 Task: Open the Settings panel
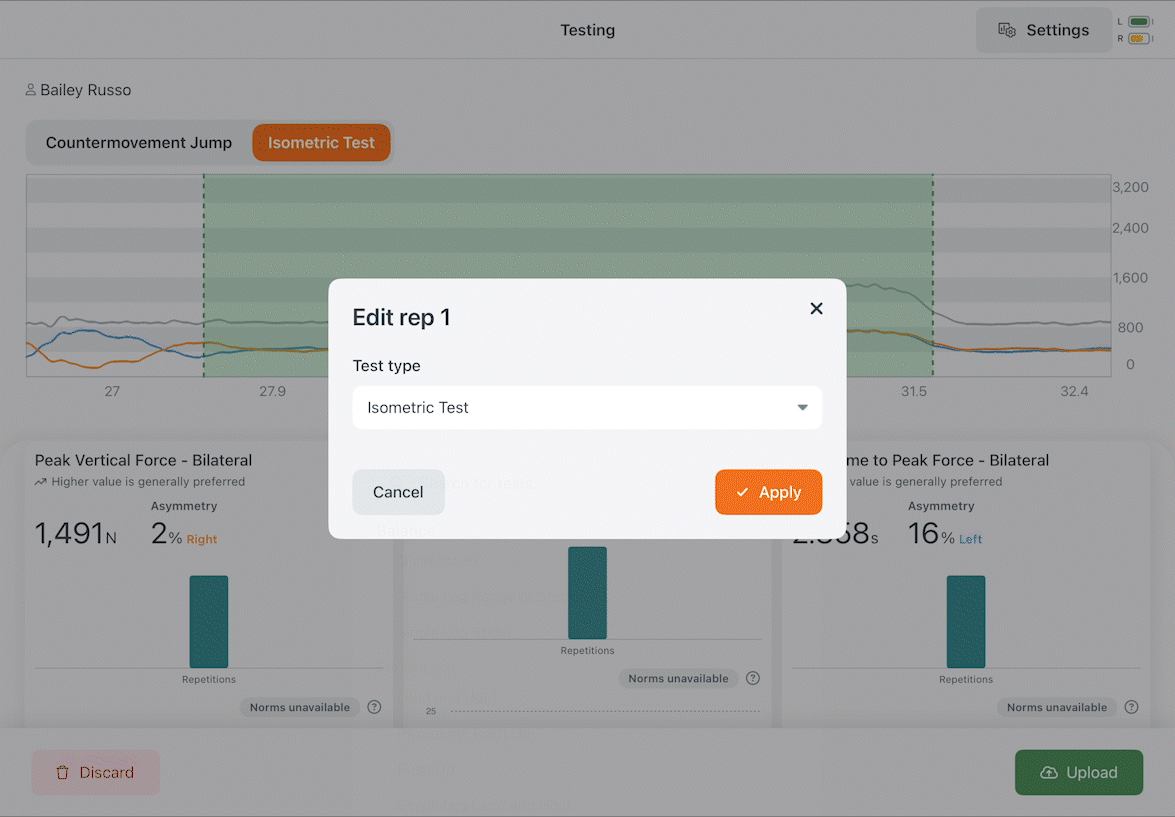coord(1043,30)
